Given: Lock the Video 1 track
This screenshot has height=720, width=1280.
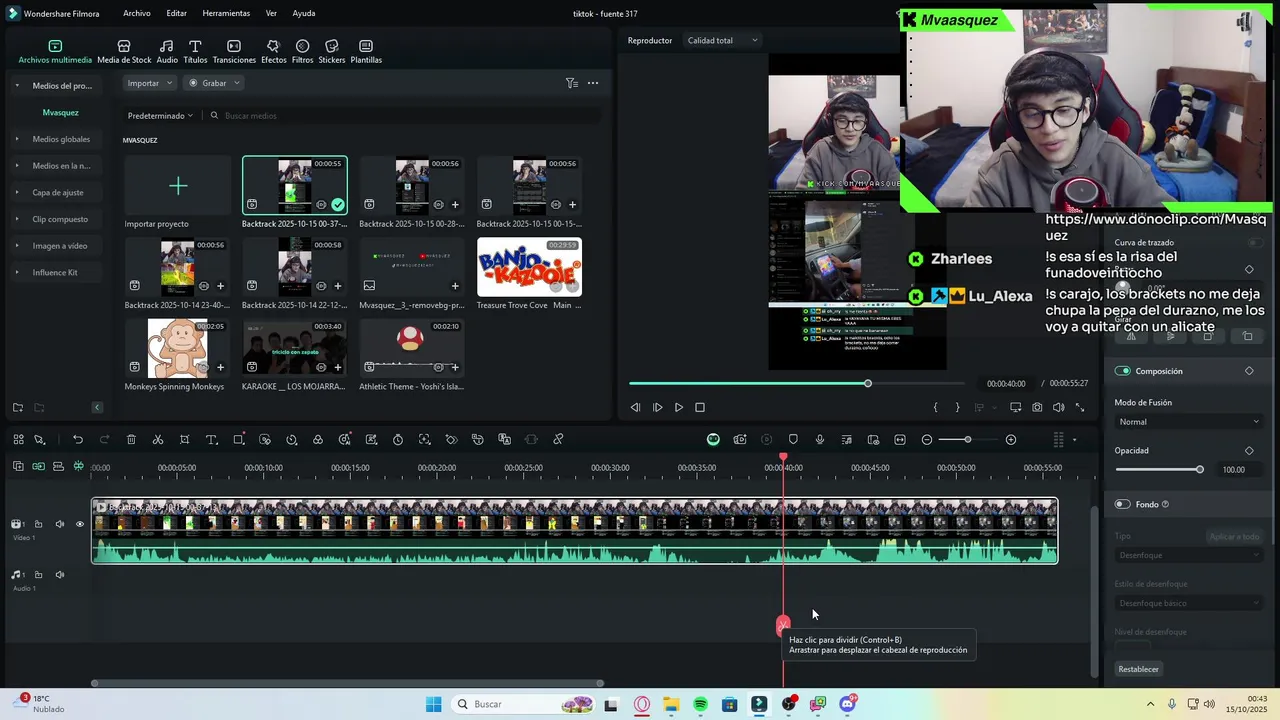Looking at the screenshot, I should coord(38,524).
